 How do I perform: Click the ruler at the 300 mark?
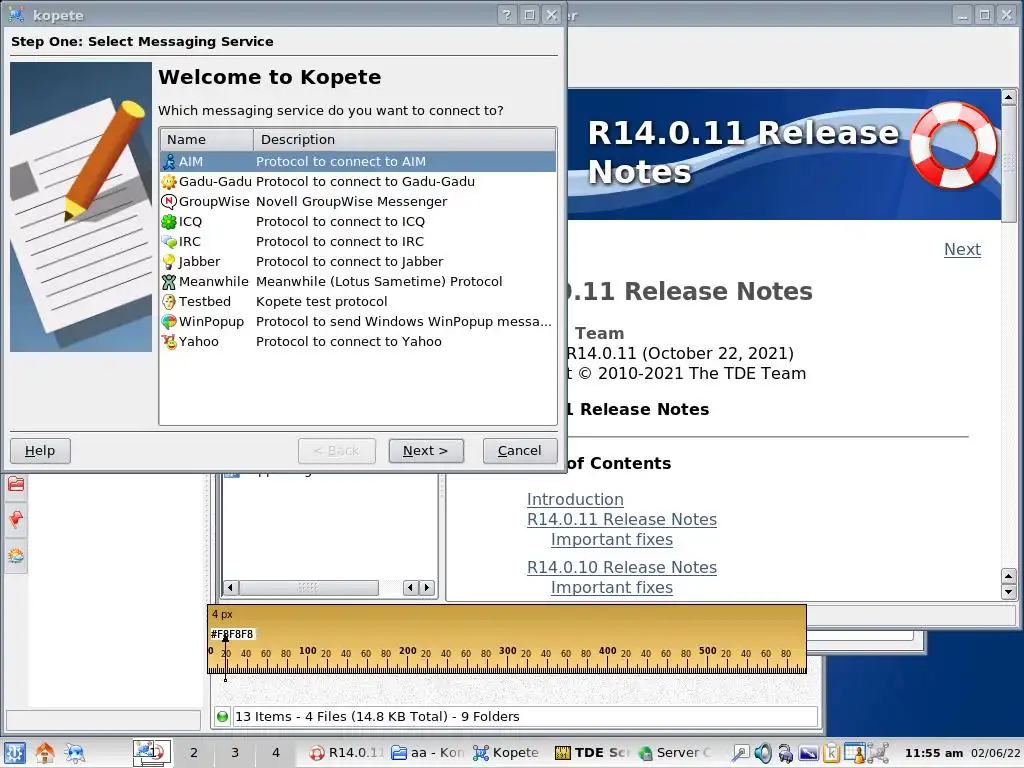(507, 651)
